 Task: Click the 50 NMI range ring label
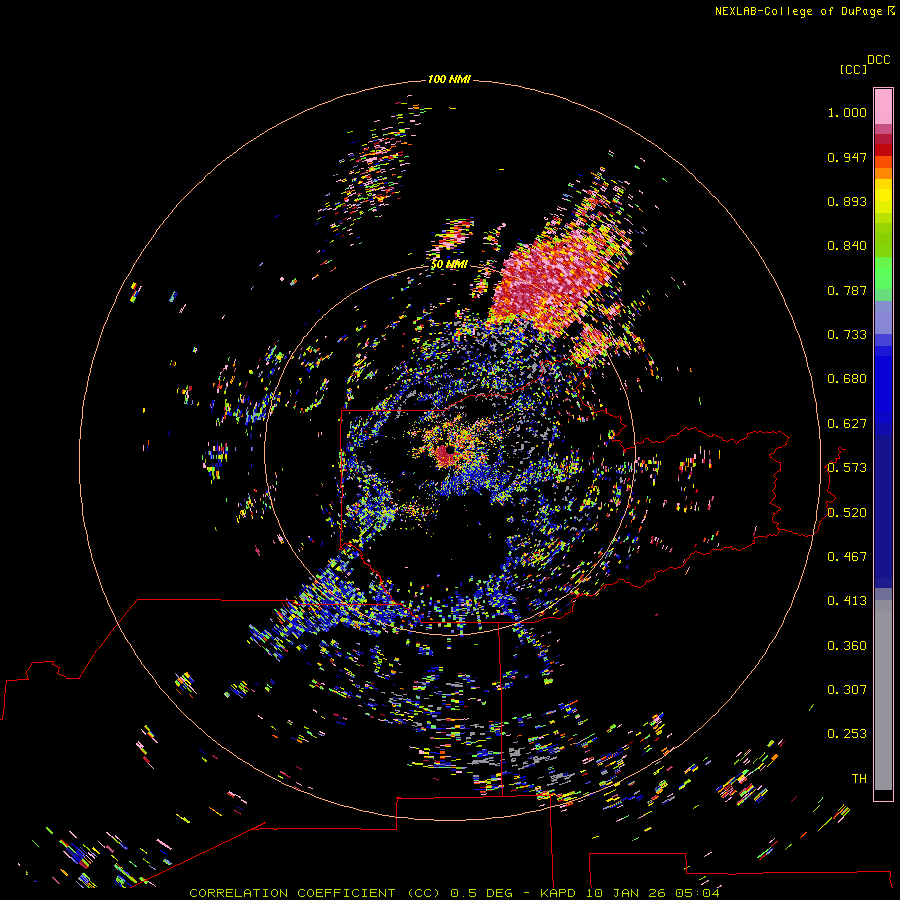[449, 264]
